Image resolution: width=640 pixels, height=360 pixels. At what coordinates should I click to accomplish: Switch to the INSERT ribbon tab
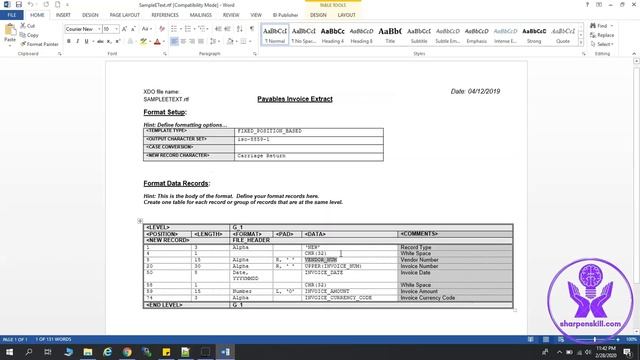coord(63,15)
